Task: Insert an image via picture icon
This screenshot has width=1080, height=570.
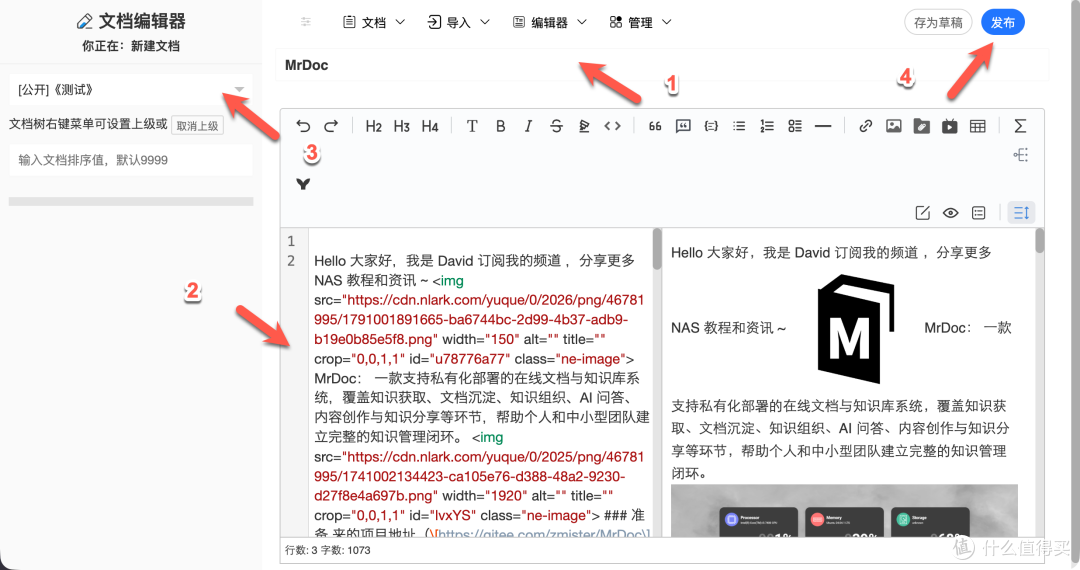Action: point(893,126)
